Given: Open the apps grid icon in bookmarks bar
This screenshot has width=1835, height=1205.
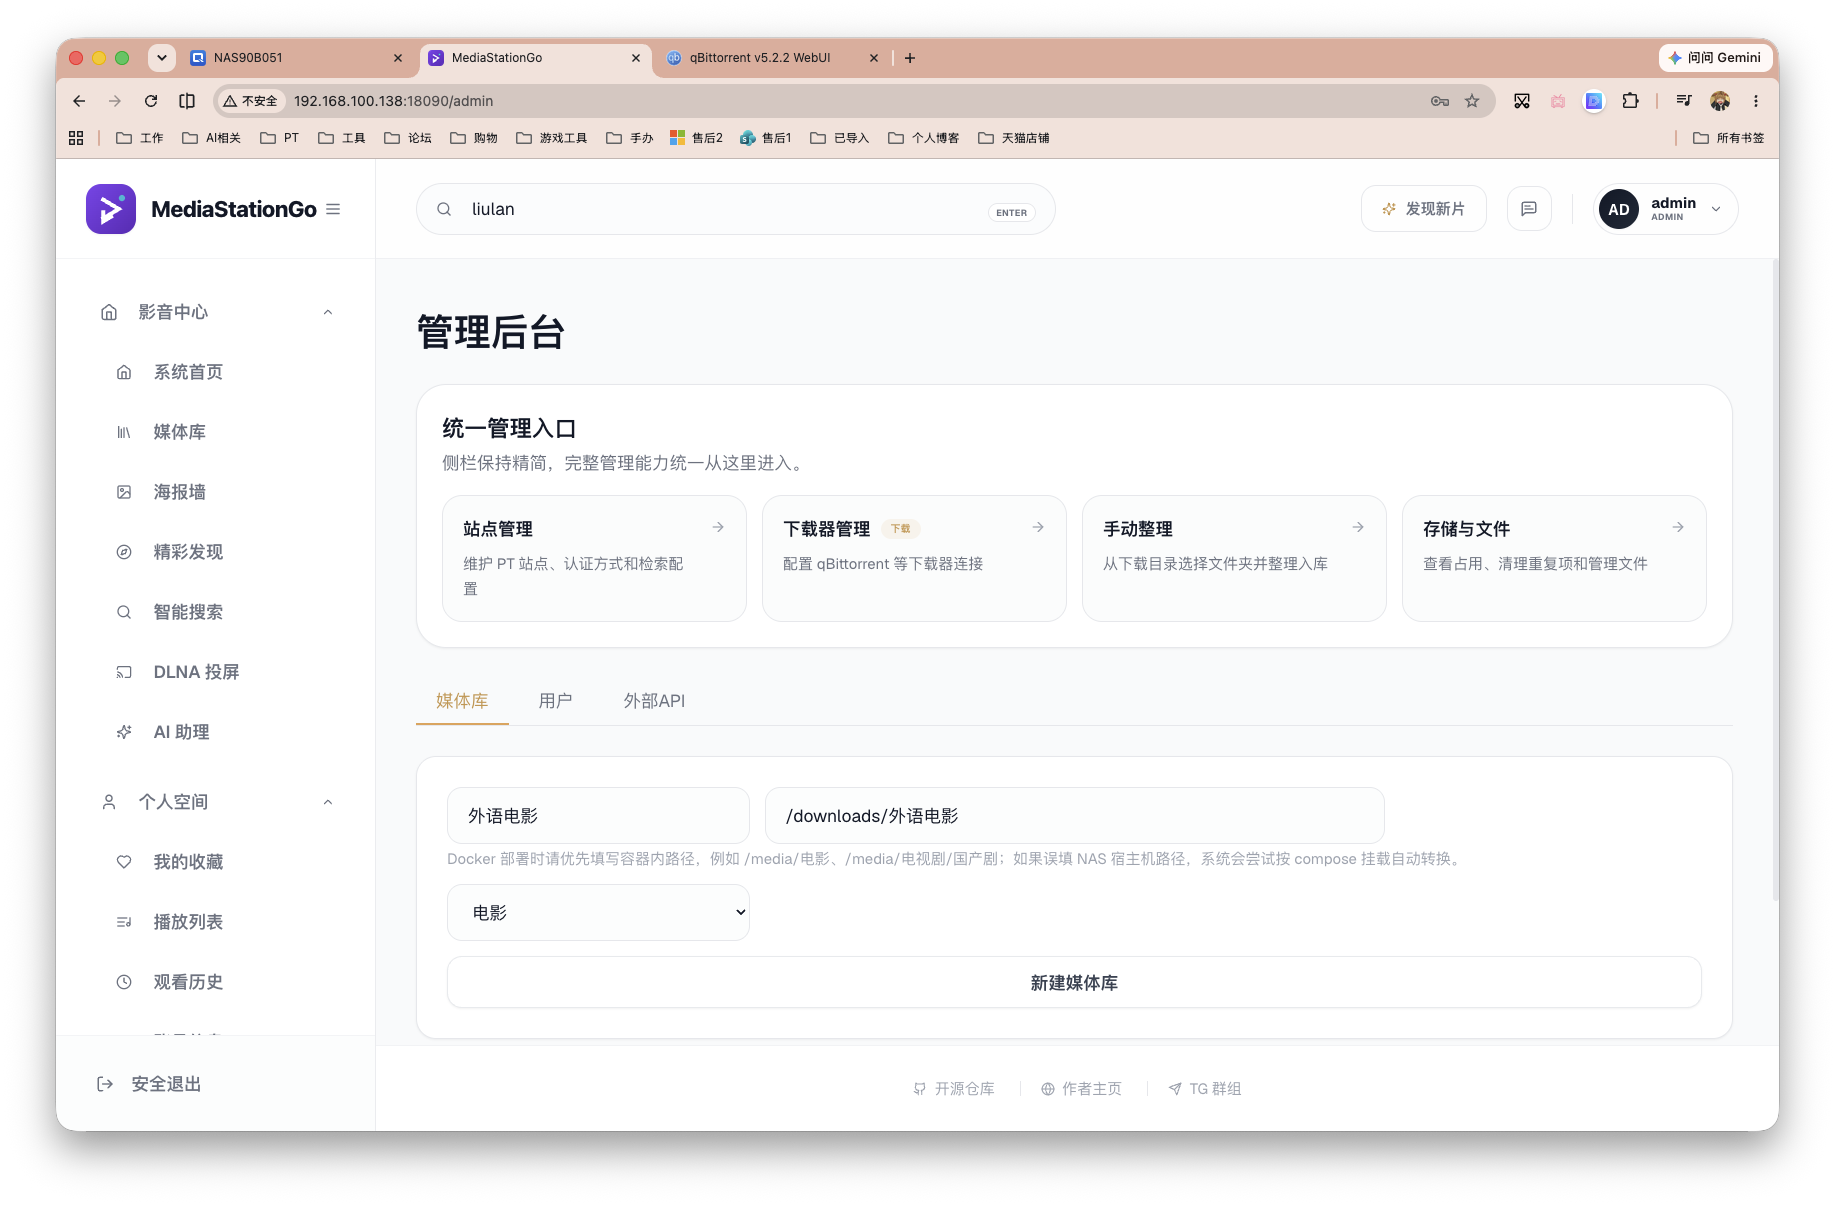Looking at the screenshot, I should [76, 138].
